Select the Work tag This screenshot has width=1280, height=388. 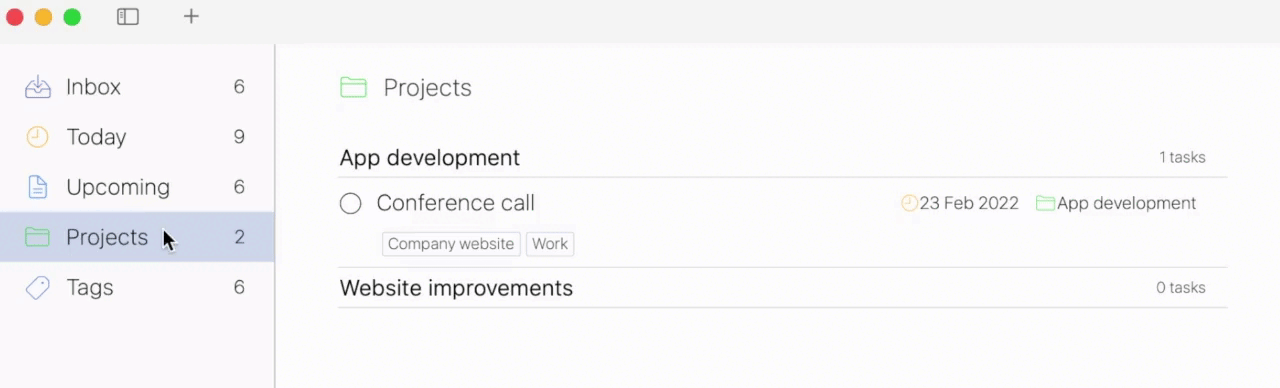(550, 244)
